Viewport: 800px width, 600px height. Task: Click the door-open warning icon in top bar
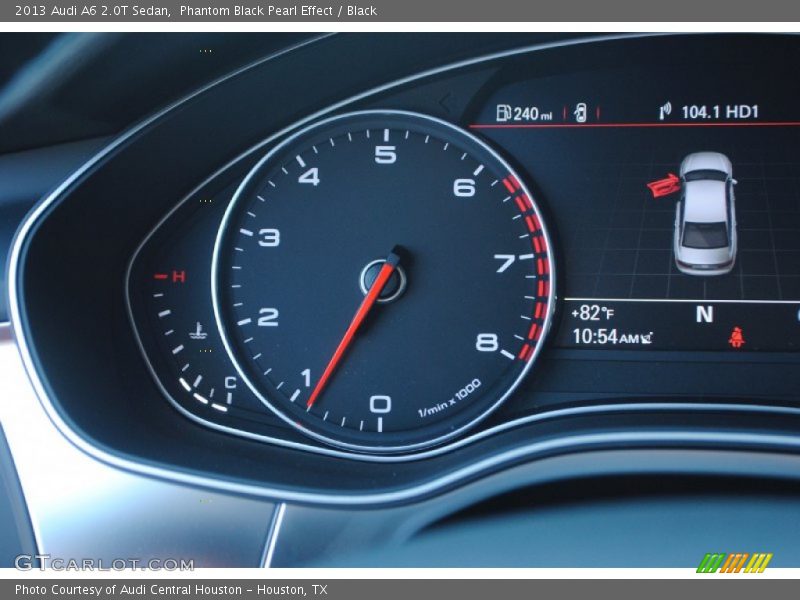[580, 112]
